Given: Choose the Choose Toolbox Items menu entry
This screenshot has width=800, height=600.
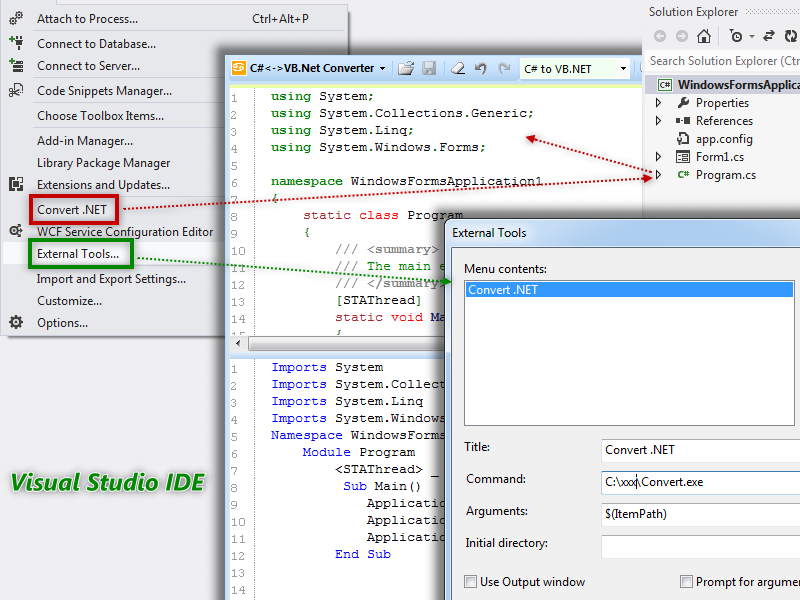Looking at the screenshot, I should (101, 116).
